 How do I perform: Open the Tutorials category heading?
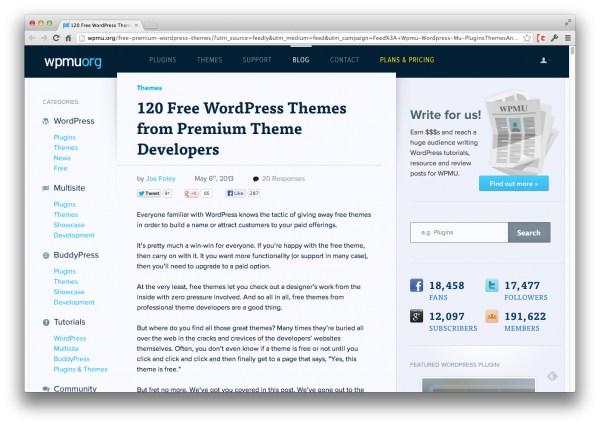pyautogui.click(x=69, y=322)
